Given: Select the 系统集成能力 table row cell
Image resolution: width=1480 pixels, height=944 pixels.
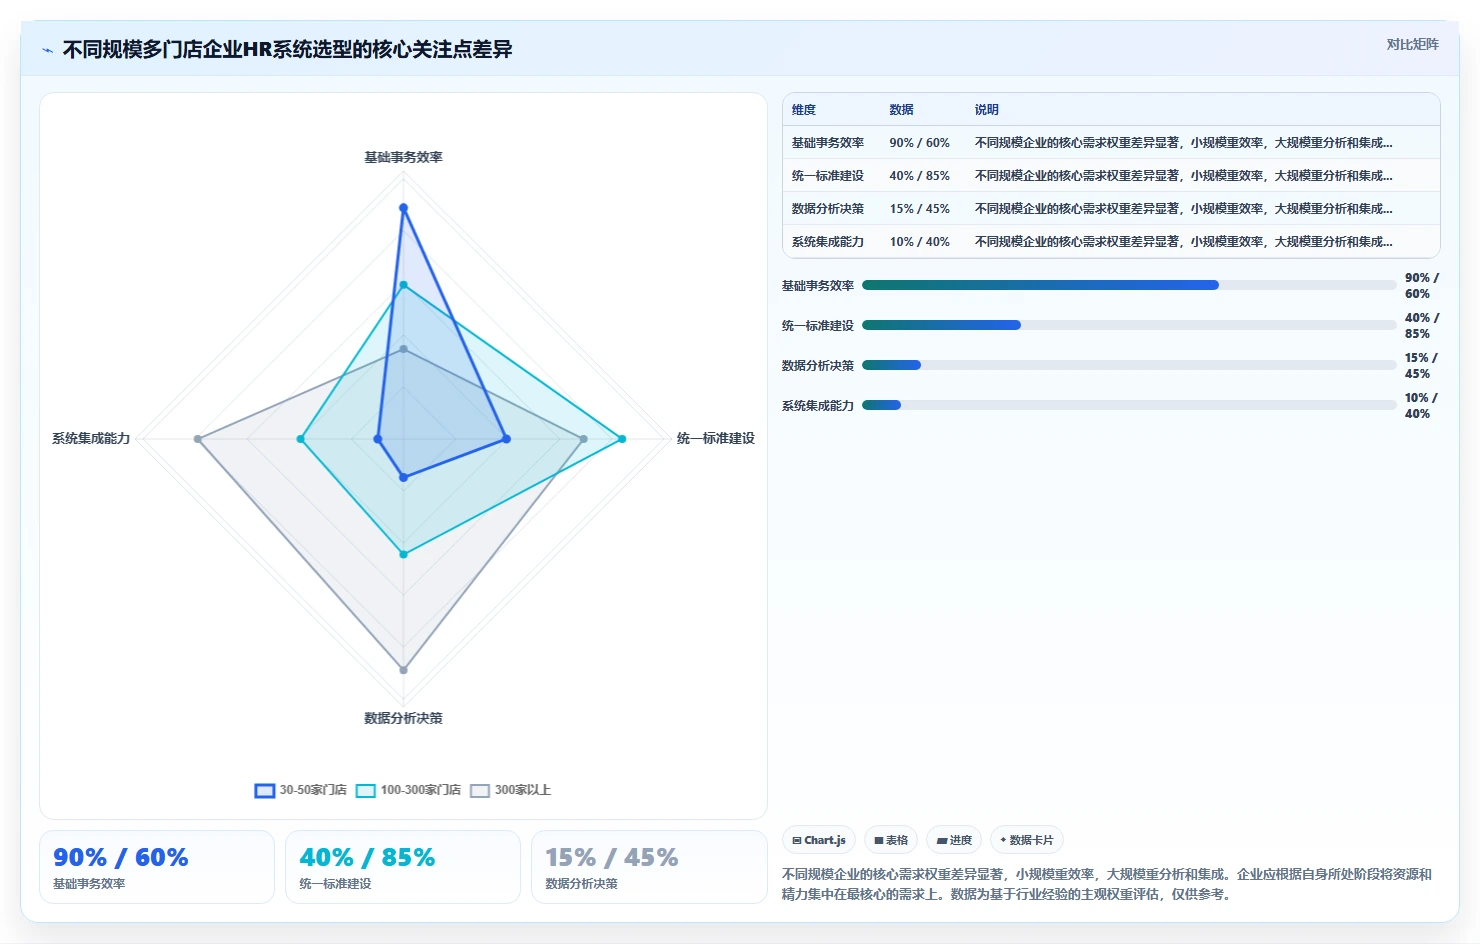Looking at the screenshot, I should pyautogui.click(x=828, y=242).
